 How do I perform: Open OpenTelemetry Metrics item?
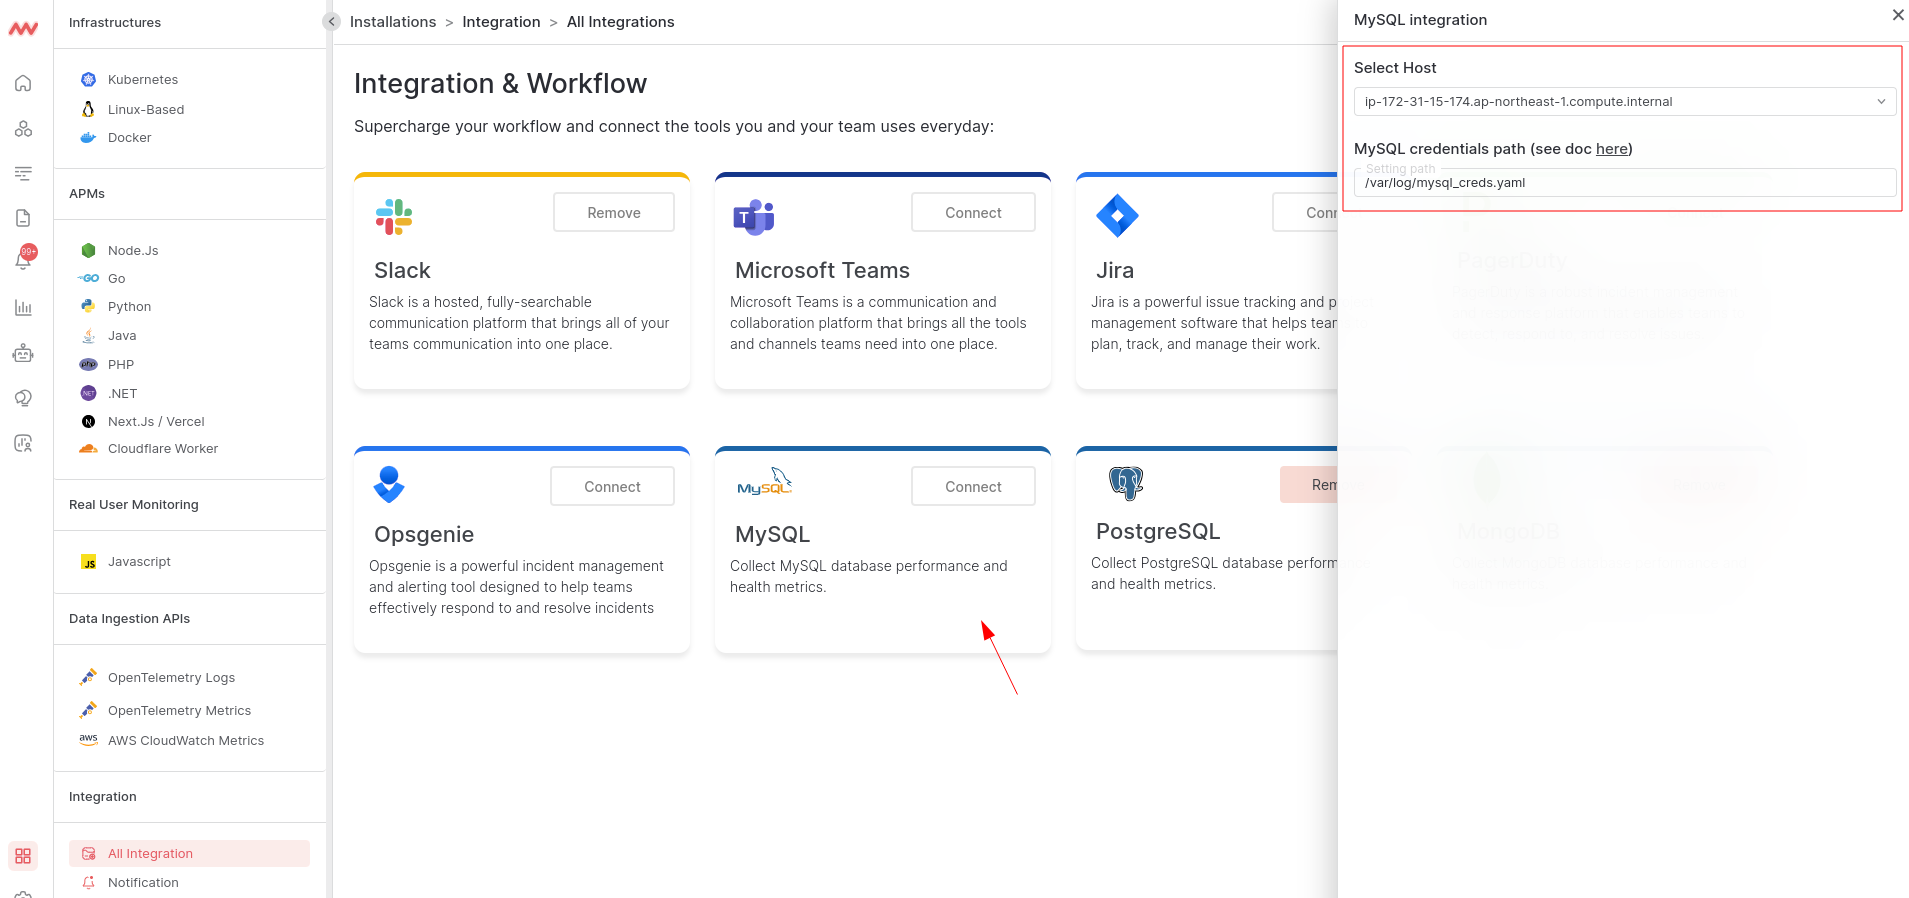click(179, 711)
